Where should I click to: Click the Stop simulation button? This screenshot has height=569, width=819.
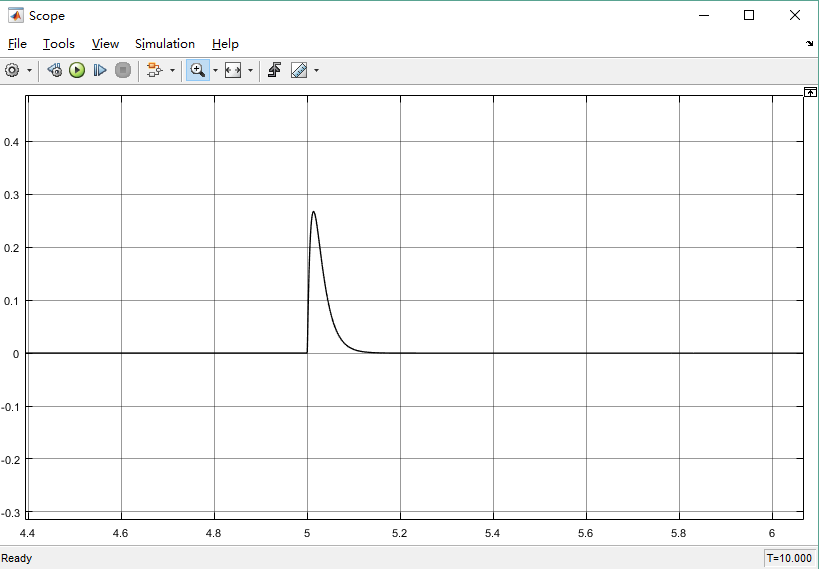point(123,70)
